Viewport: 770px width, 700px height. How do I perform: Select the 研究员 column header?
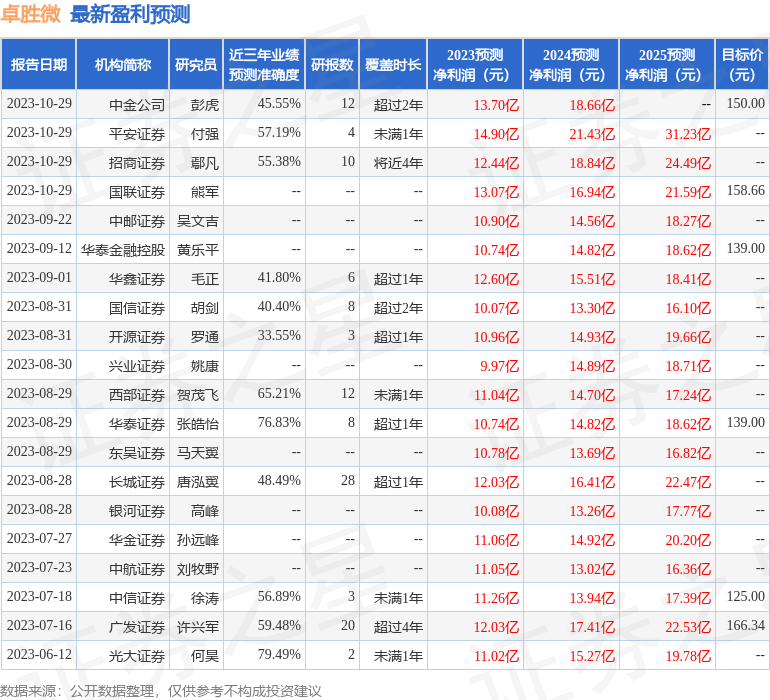tap(196, 65)
